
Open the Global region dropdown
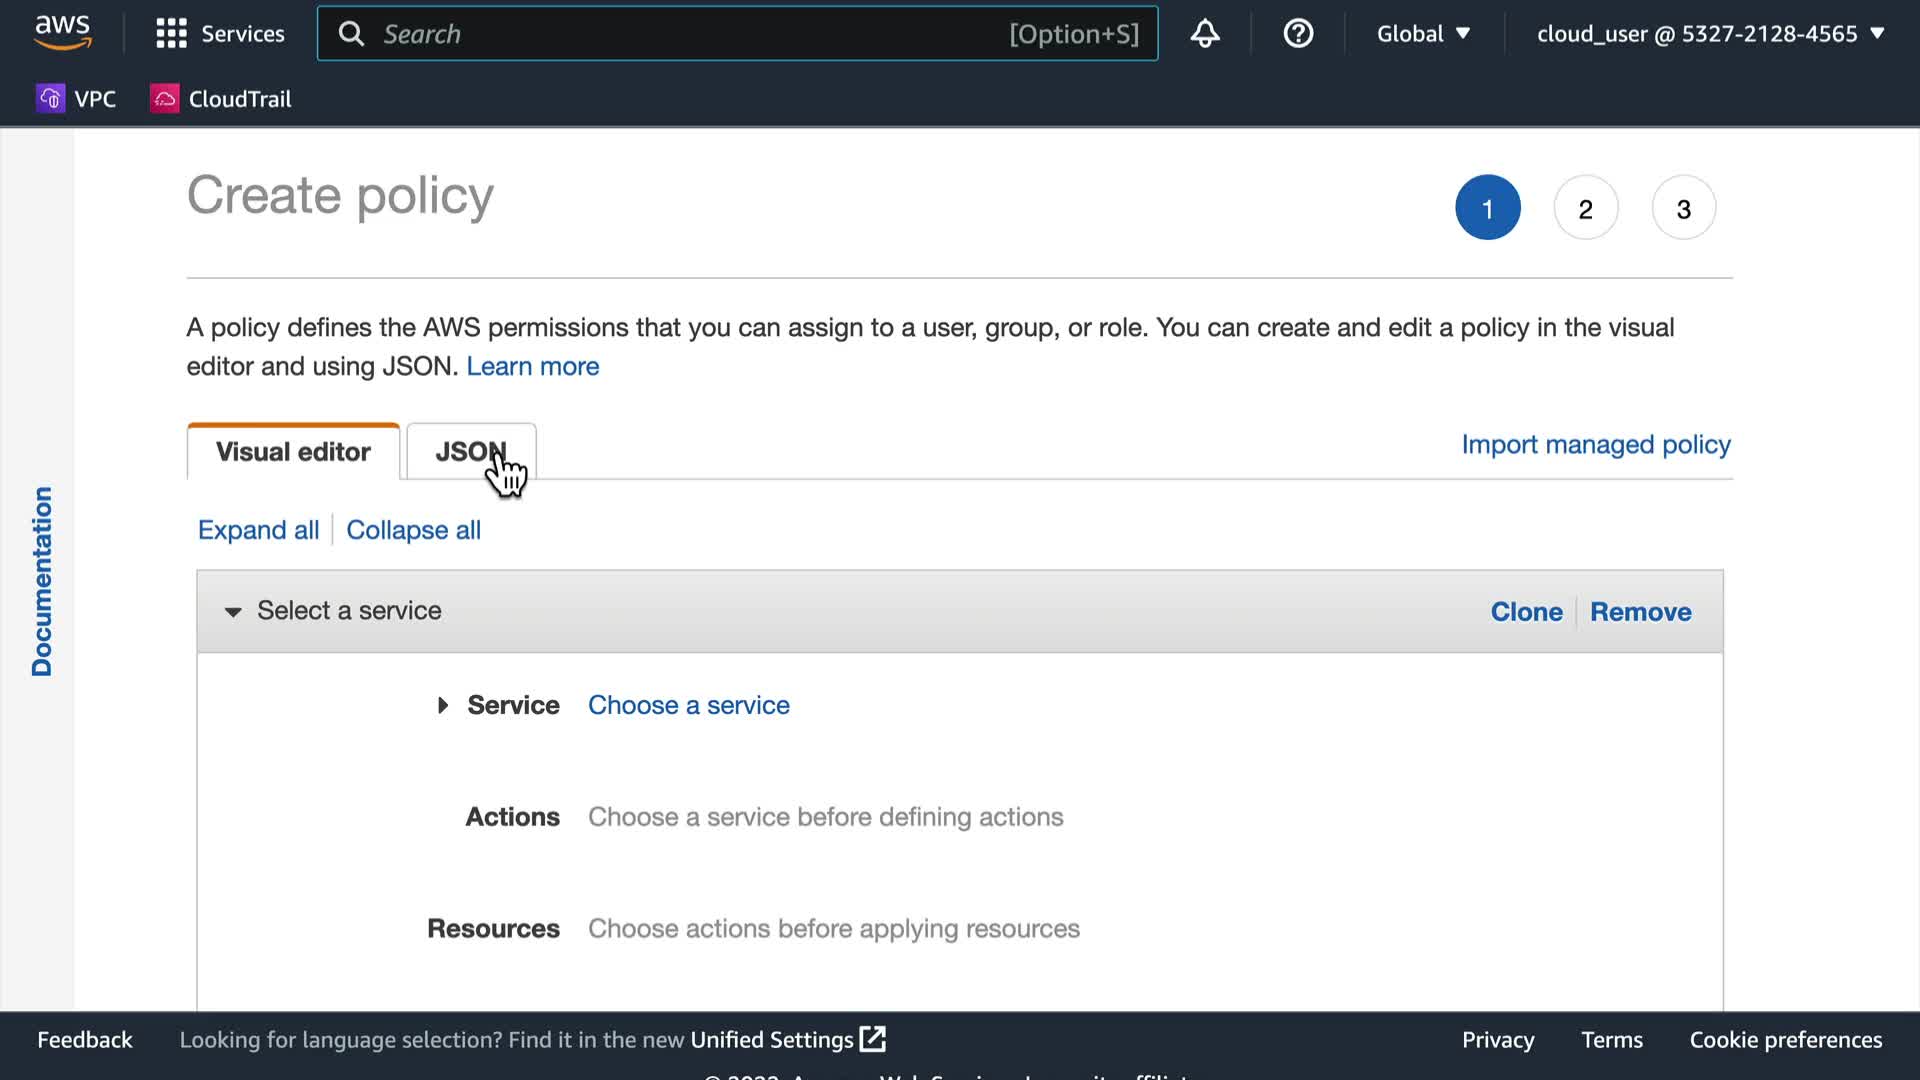click(1422, 34)
